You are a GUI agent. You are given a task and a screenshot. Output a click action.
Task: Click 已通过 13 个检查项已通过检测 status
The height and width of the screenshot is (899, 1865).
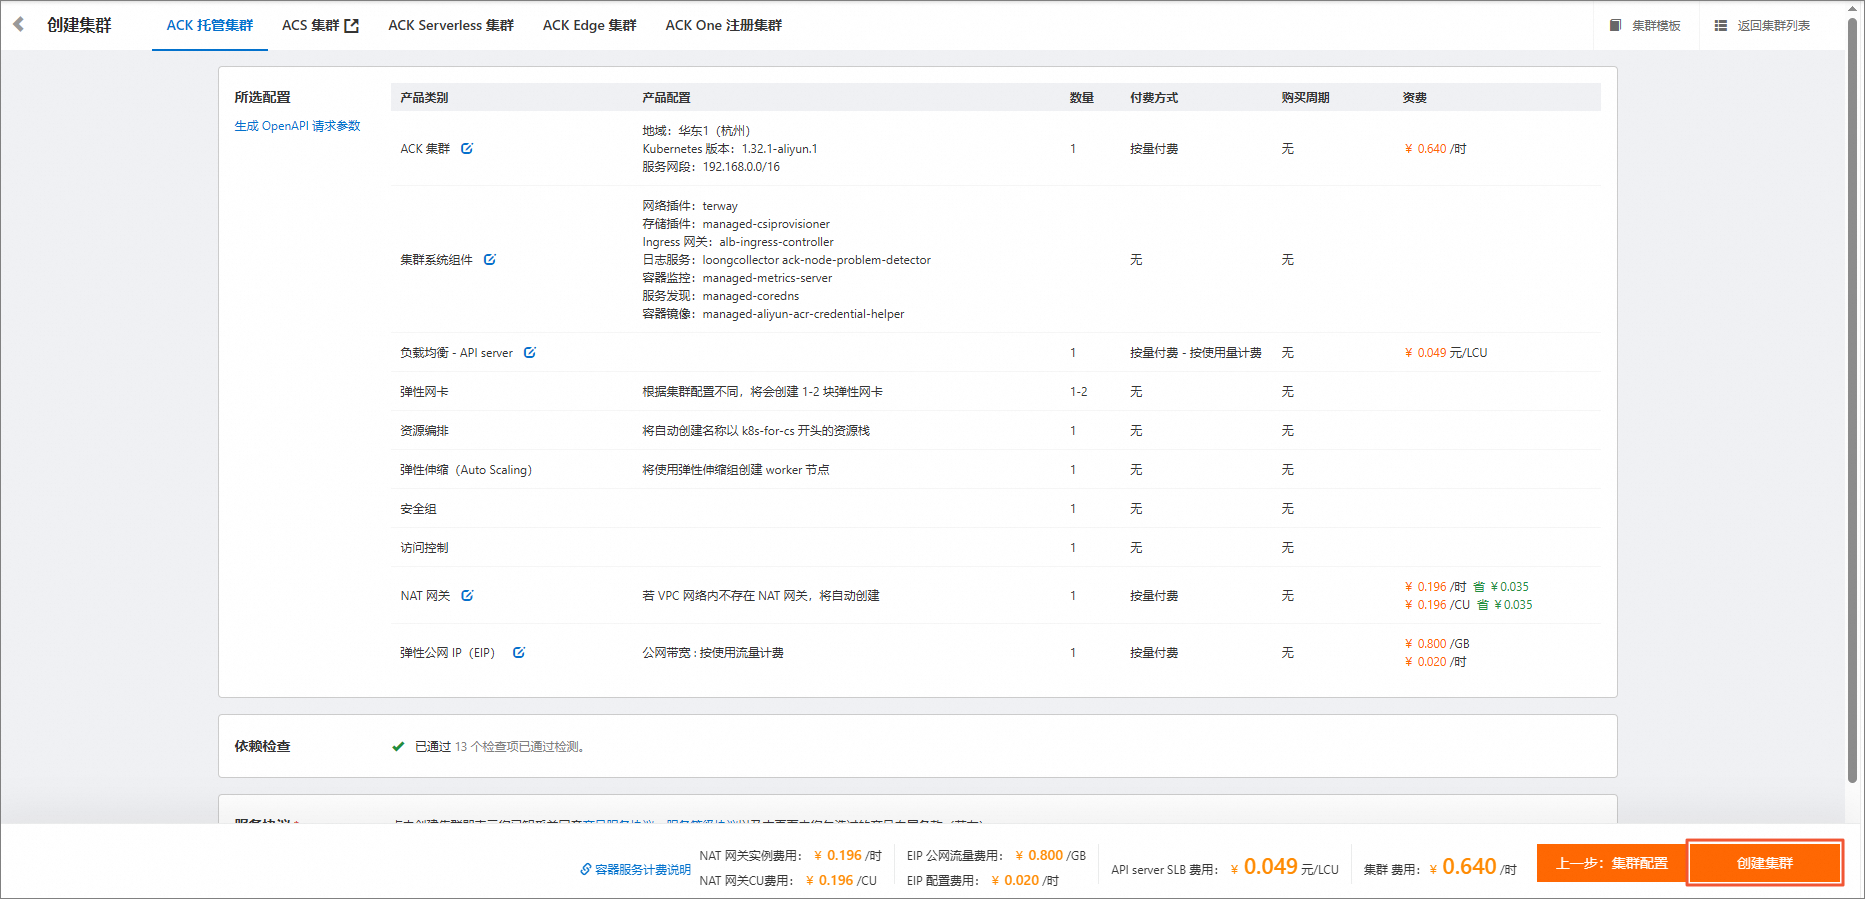coord(499,747)
